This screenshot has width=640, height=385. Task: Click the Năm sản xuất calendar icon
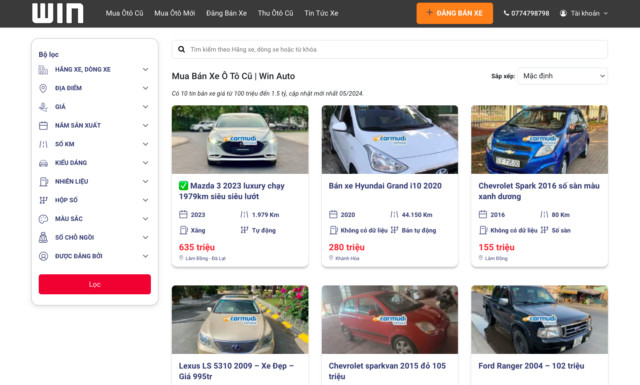click(43, 125)
